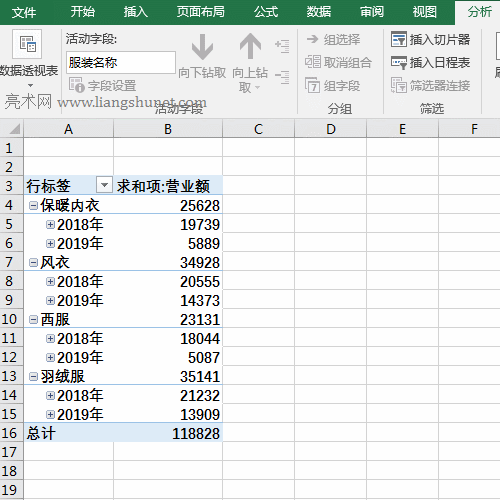Open 字段设置 field settings
Image resolution: width=500 pixels, height=500 pixels.
pyautogui.click(x=102, y=86)
